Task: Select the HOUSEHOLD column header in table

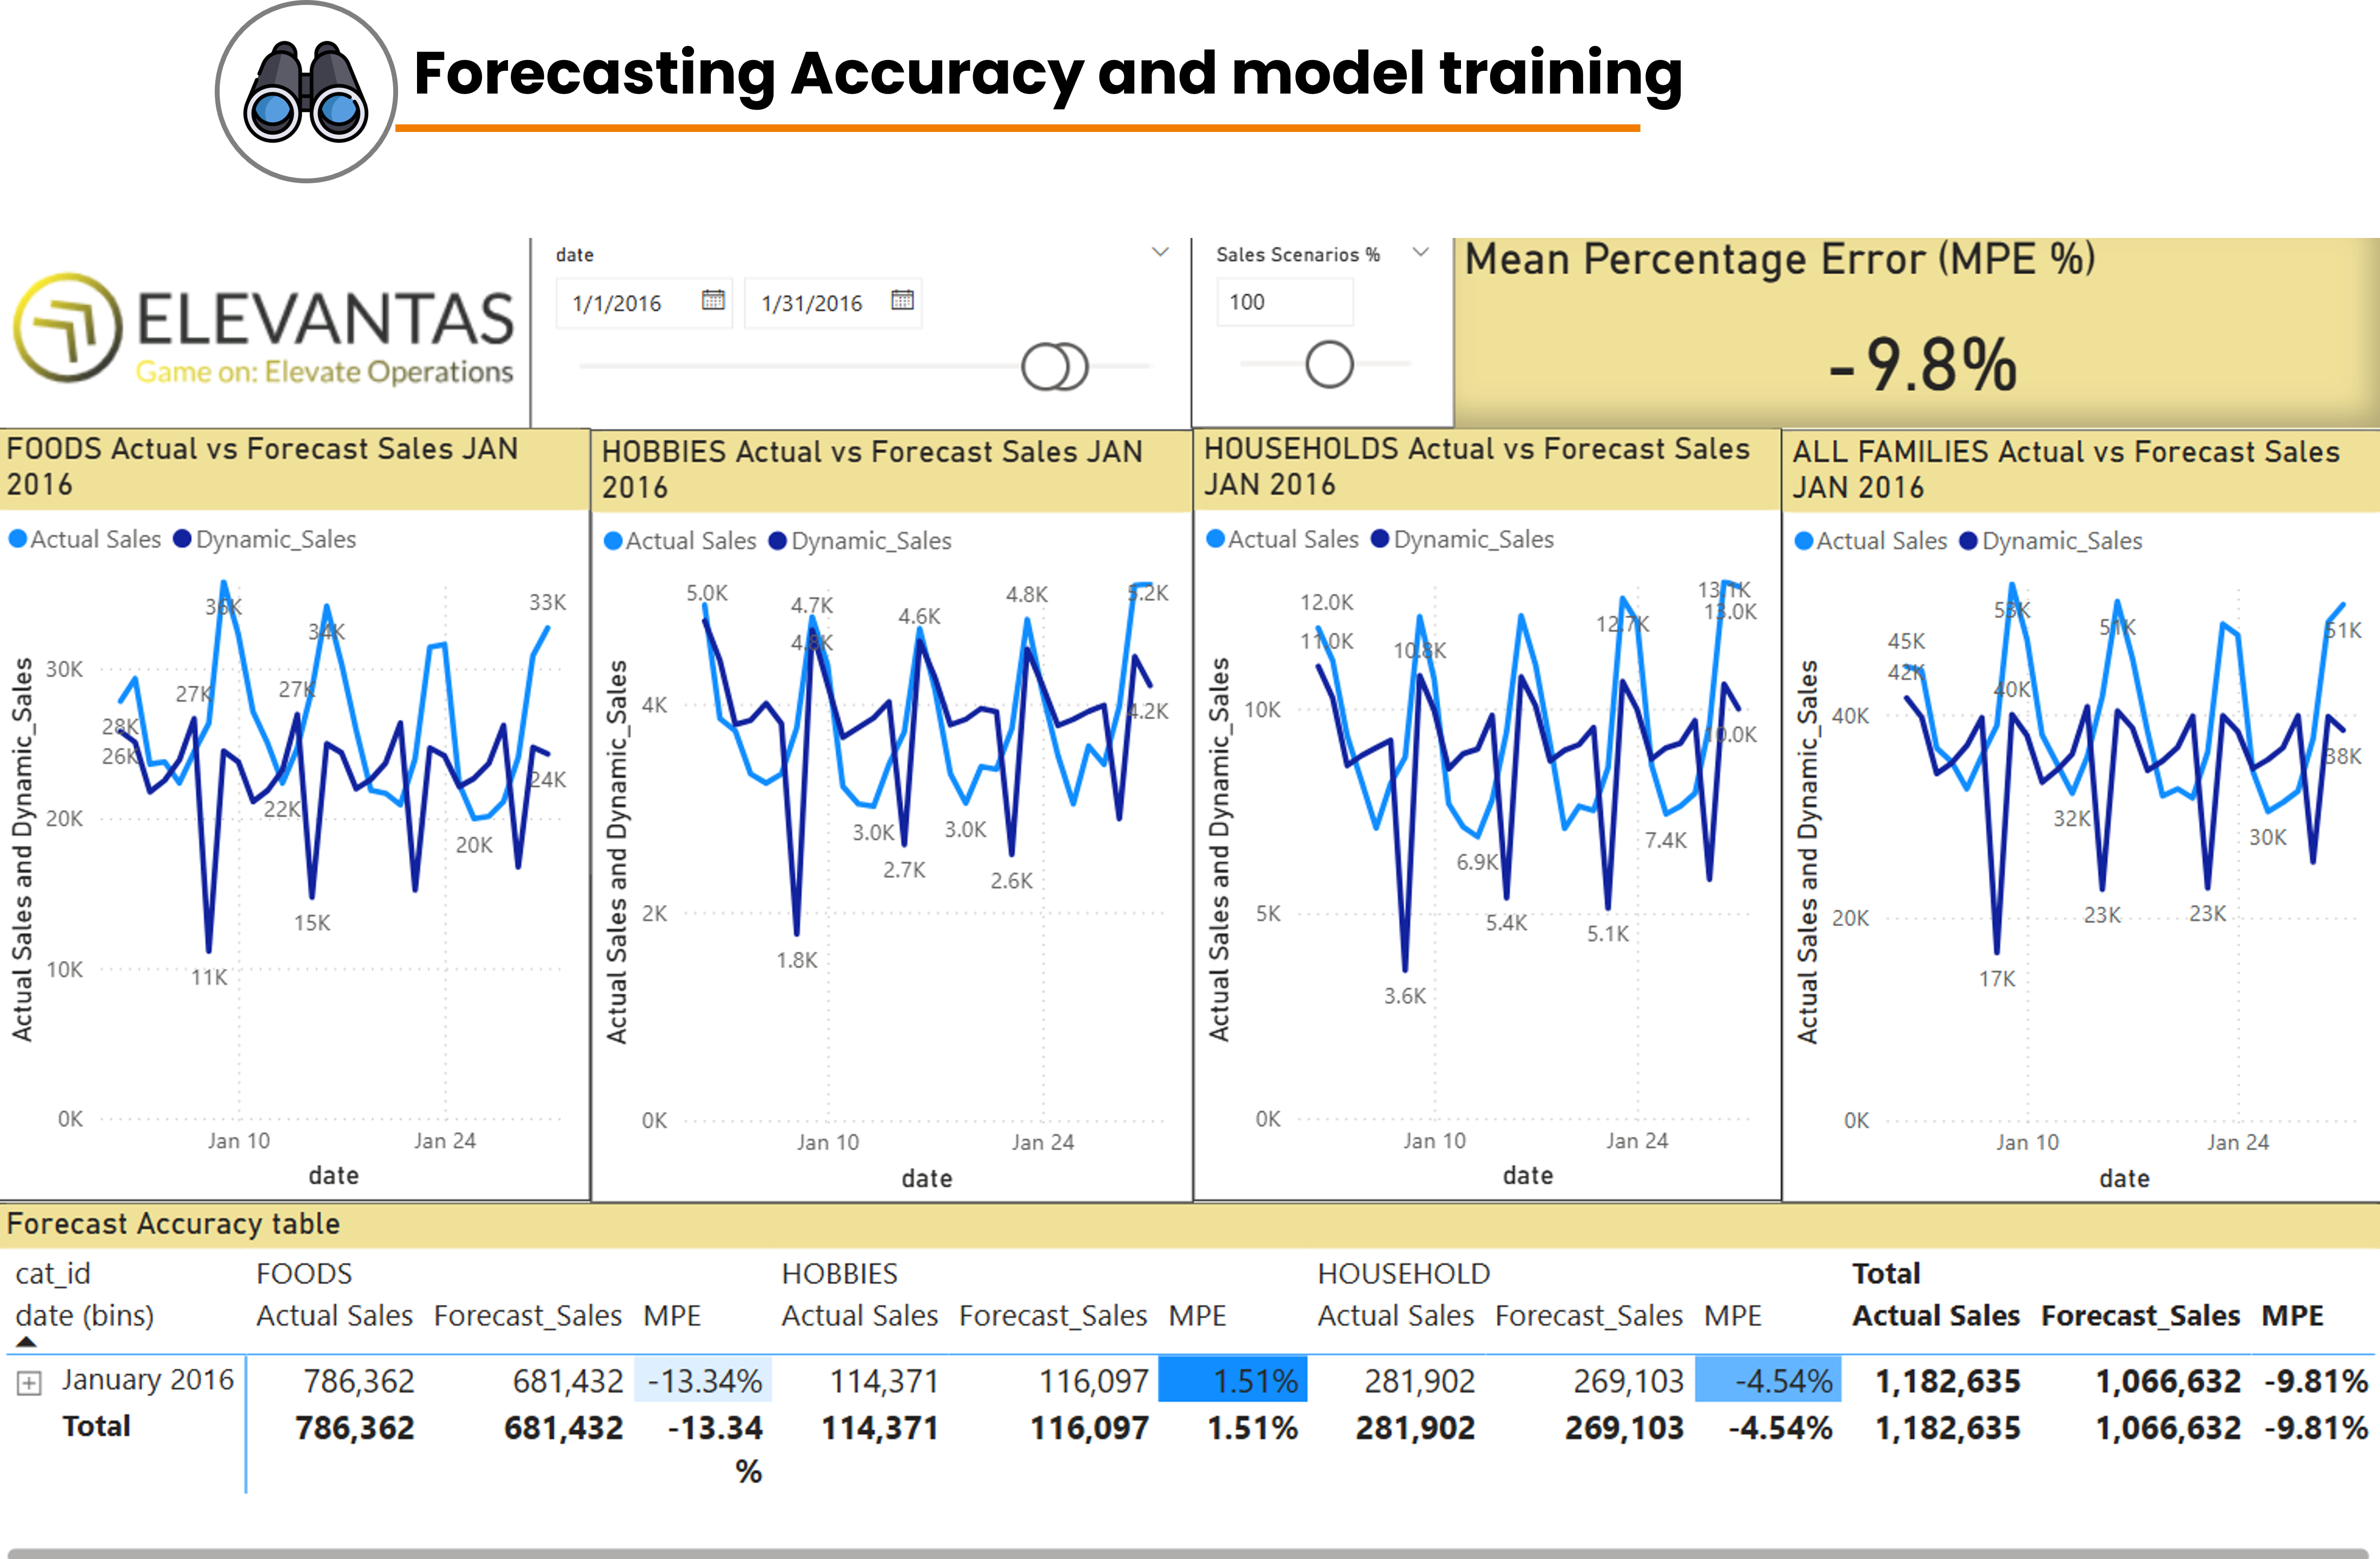Action: (1403, 1273)
